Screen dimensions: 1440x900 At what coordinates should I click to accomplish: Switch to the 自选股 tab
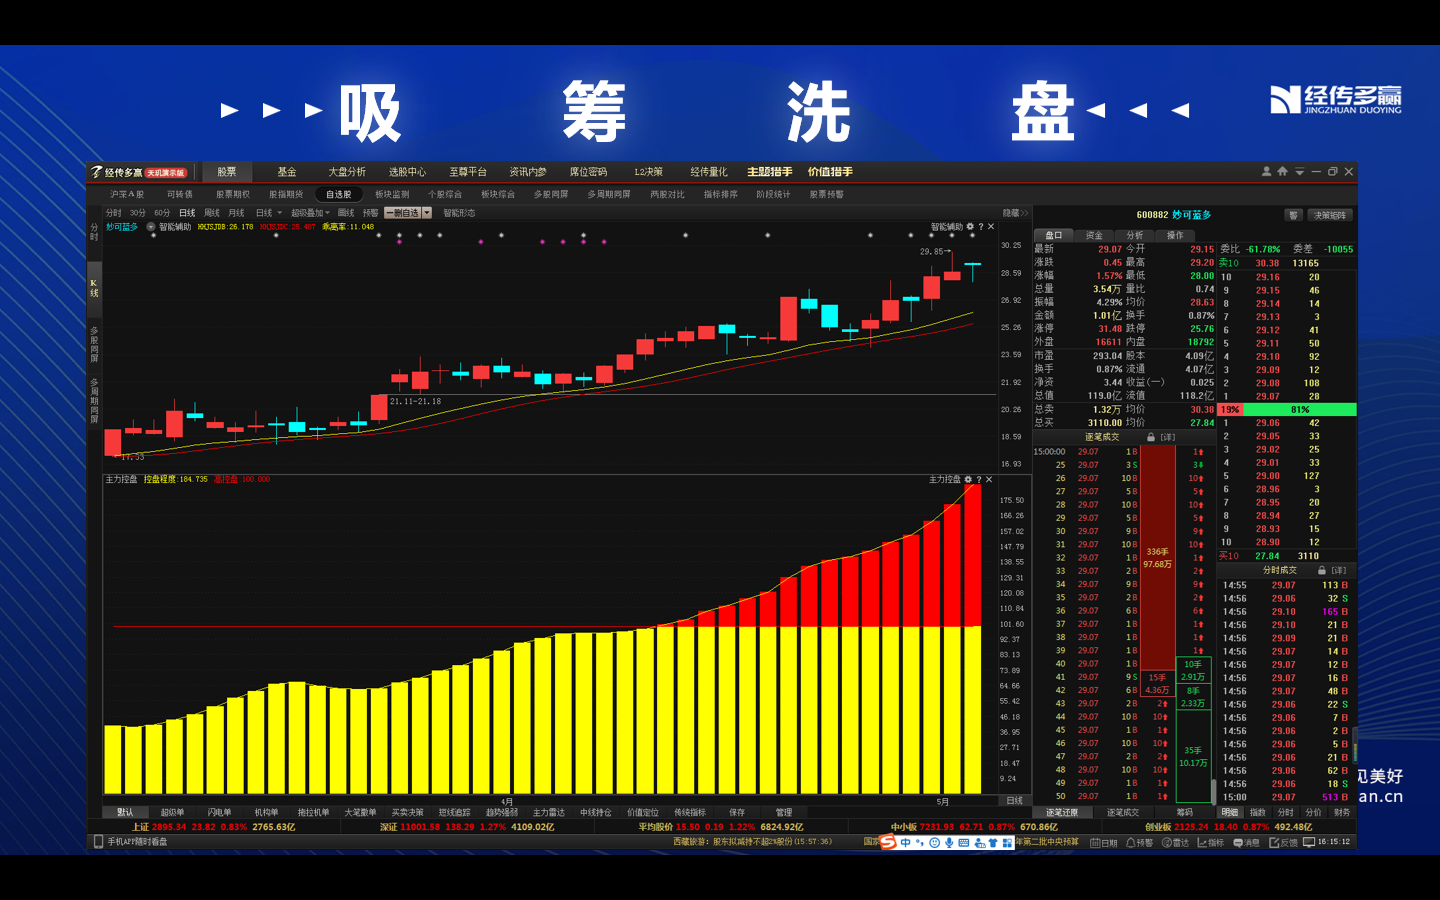point(339,194)
